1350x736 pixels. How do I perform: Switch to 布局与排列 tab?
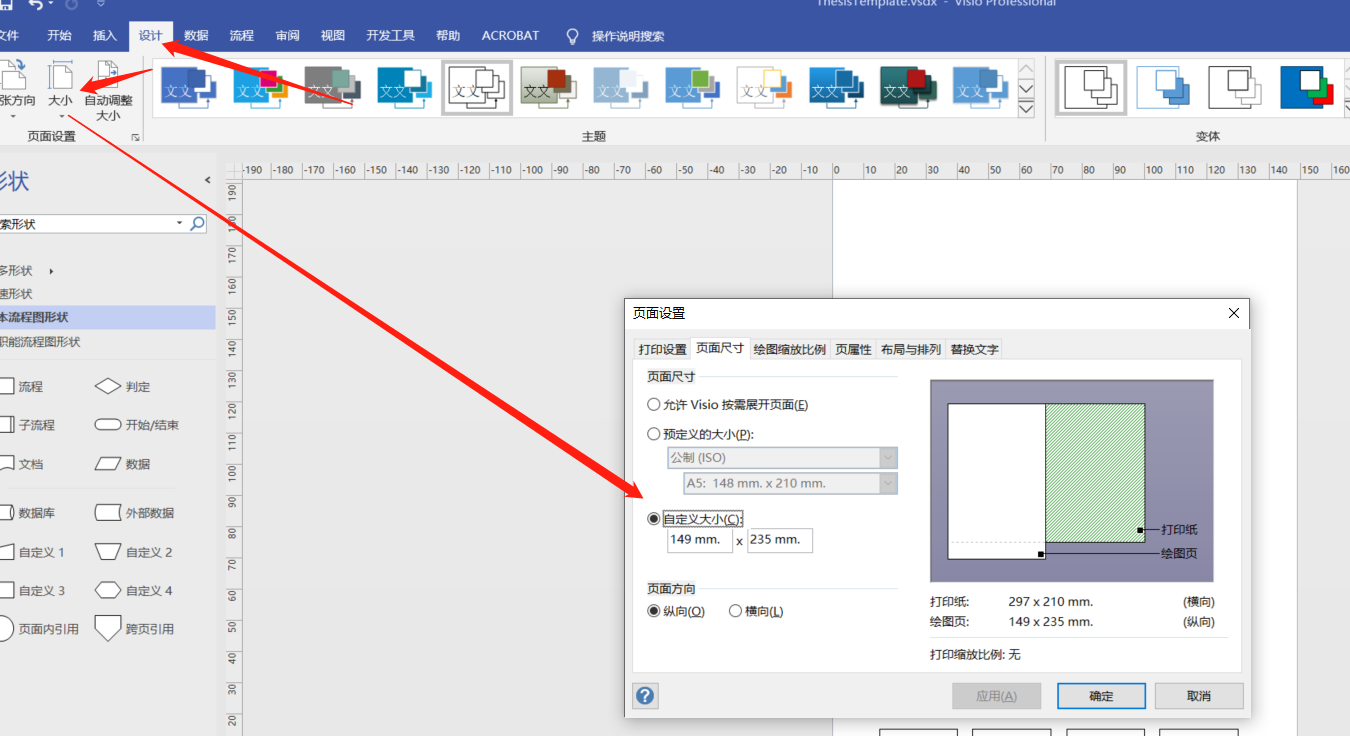coord(911,349)
